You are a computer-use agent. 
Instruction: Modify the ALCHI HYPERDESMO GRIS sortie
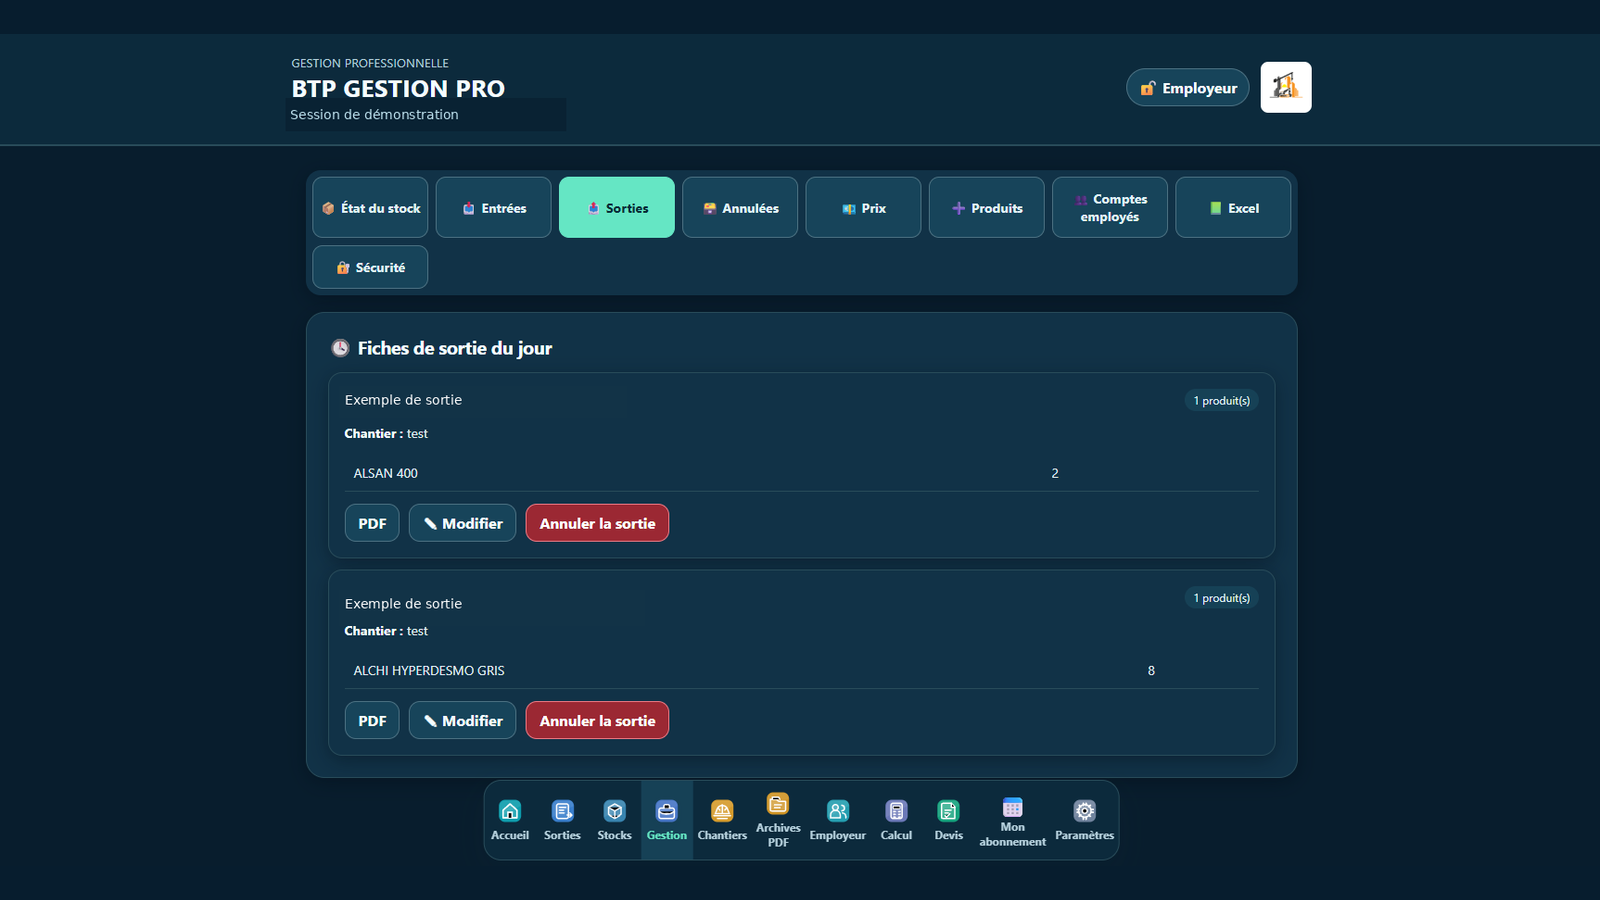point(462,720)
